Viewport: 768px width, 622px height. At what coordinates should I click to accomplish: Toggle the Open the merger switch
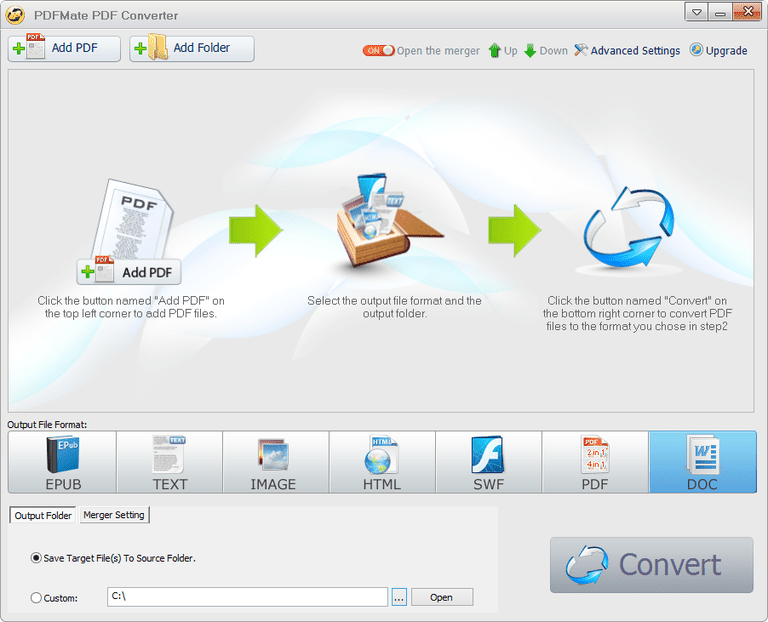(378, 50)
